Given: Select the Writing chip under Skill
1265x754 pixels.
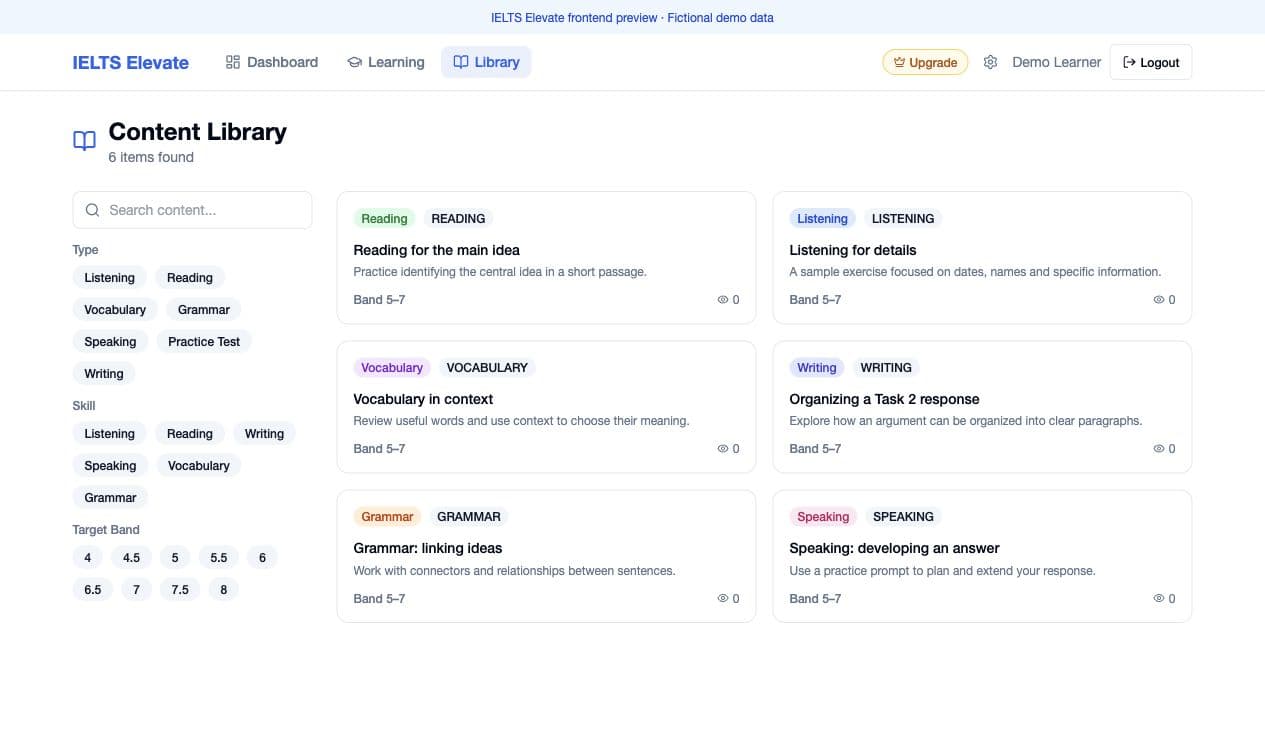Looking at the screenshot, I should click(x=264, y=434).
